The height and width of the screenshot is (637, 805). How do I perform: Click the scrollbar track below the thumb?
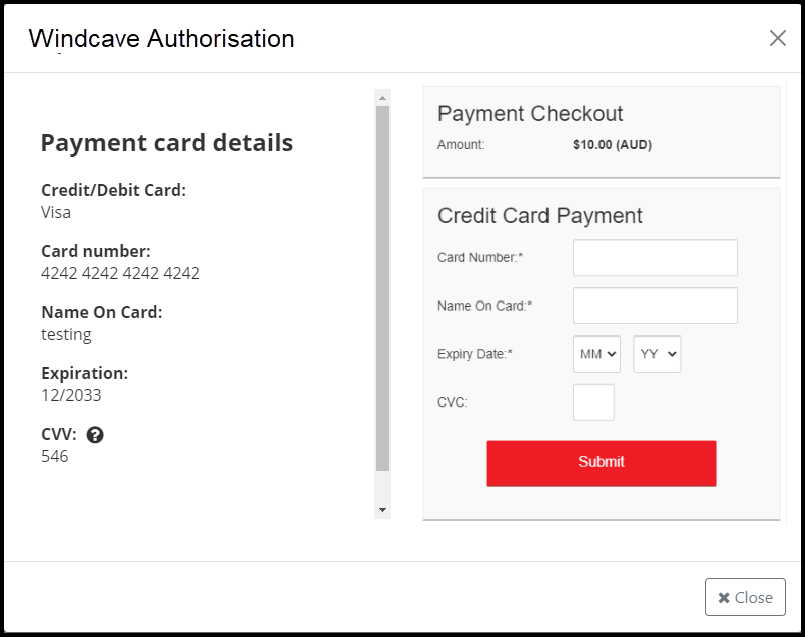(382, 486)
